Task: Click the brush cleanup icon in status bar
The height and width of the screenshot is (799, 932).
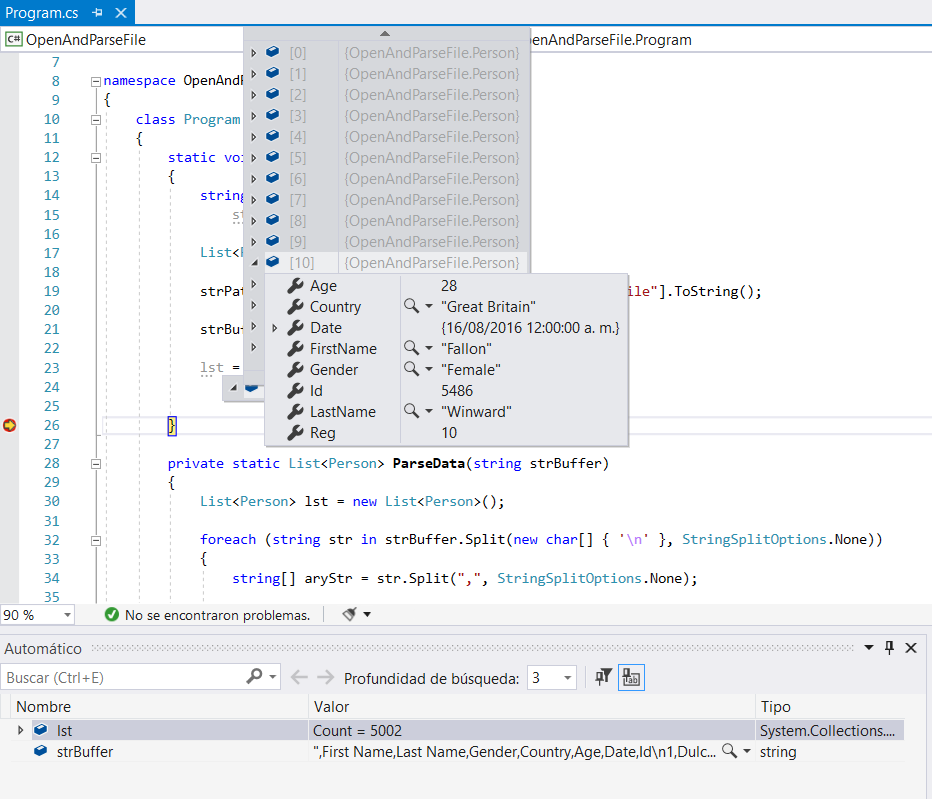Action: [x=350, y=614]
